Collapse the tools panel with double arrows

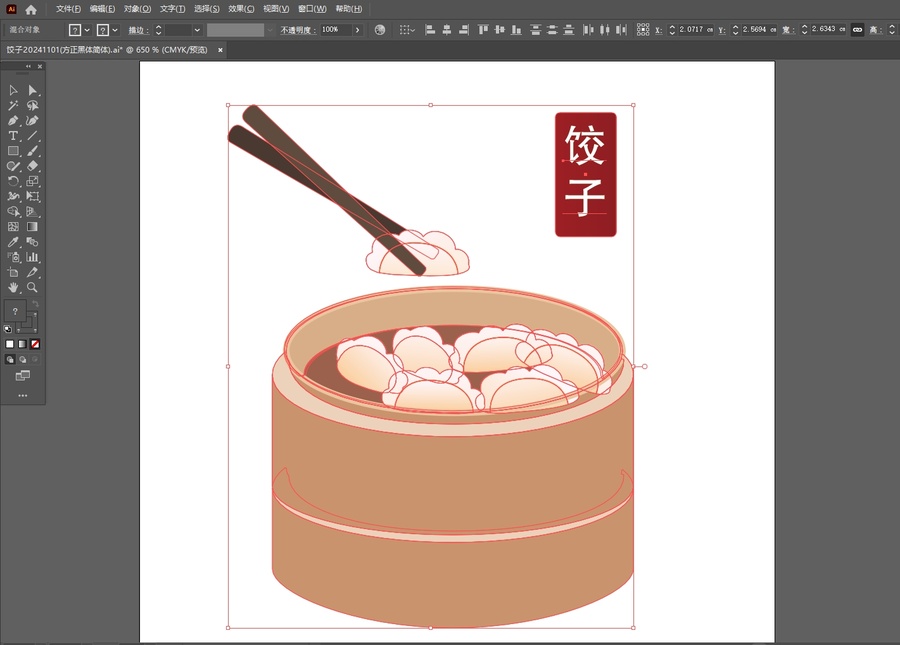[28, 67]
